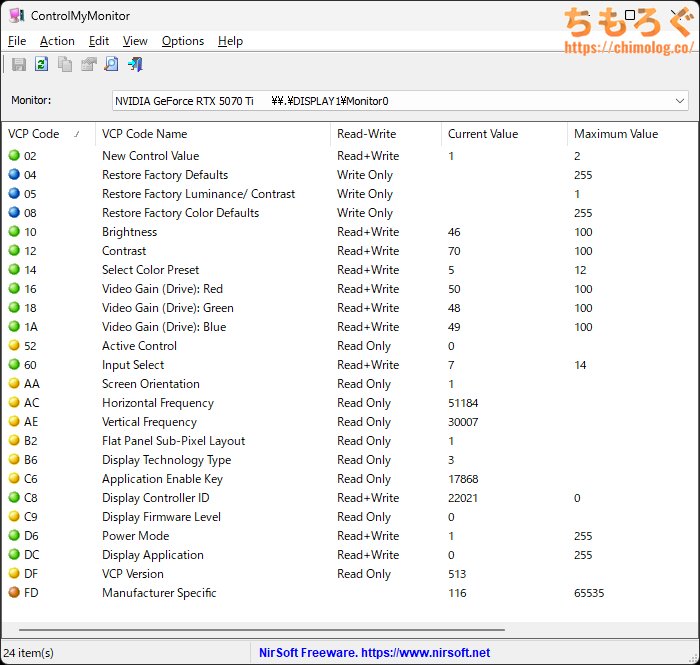Select the Select Color Preset row
This screenshot has height=665, width=700.
[350, 270]
